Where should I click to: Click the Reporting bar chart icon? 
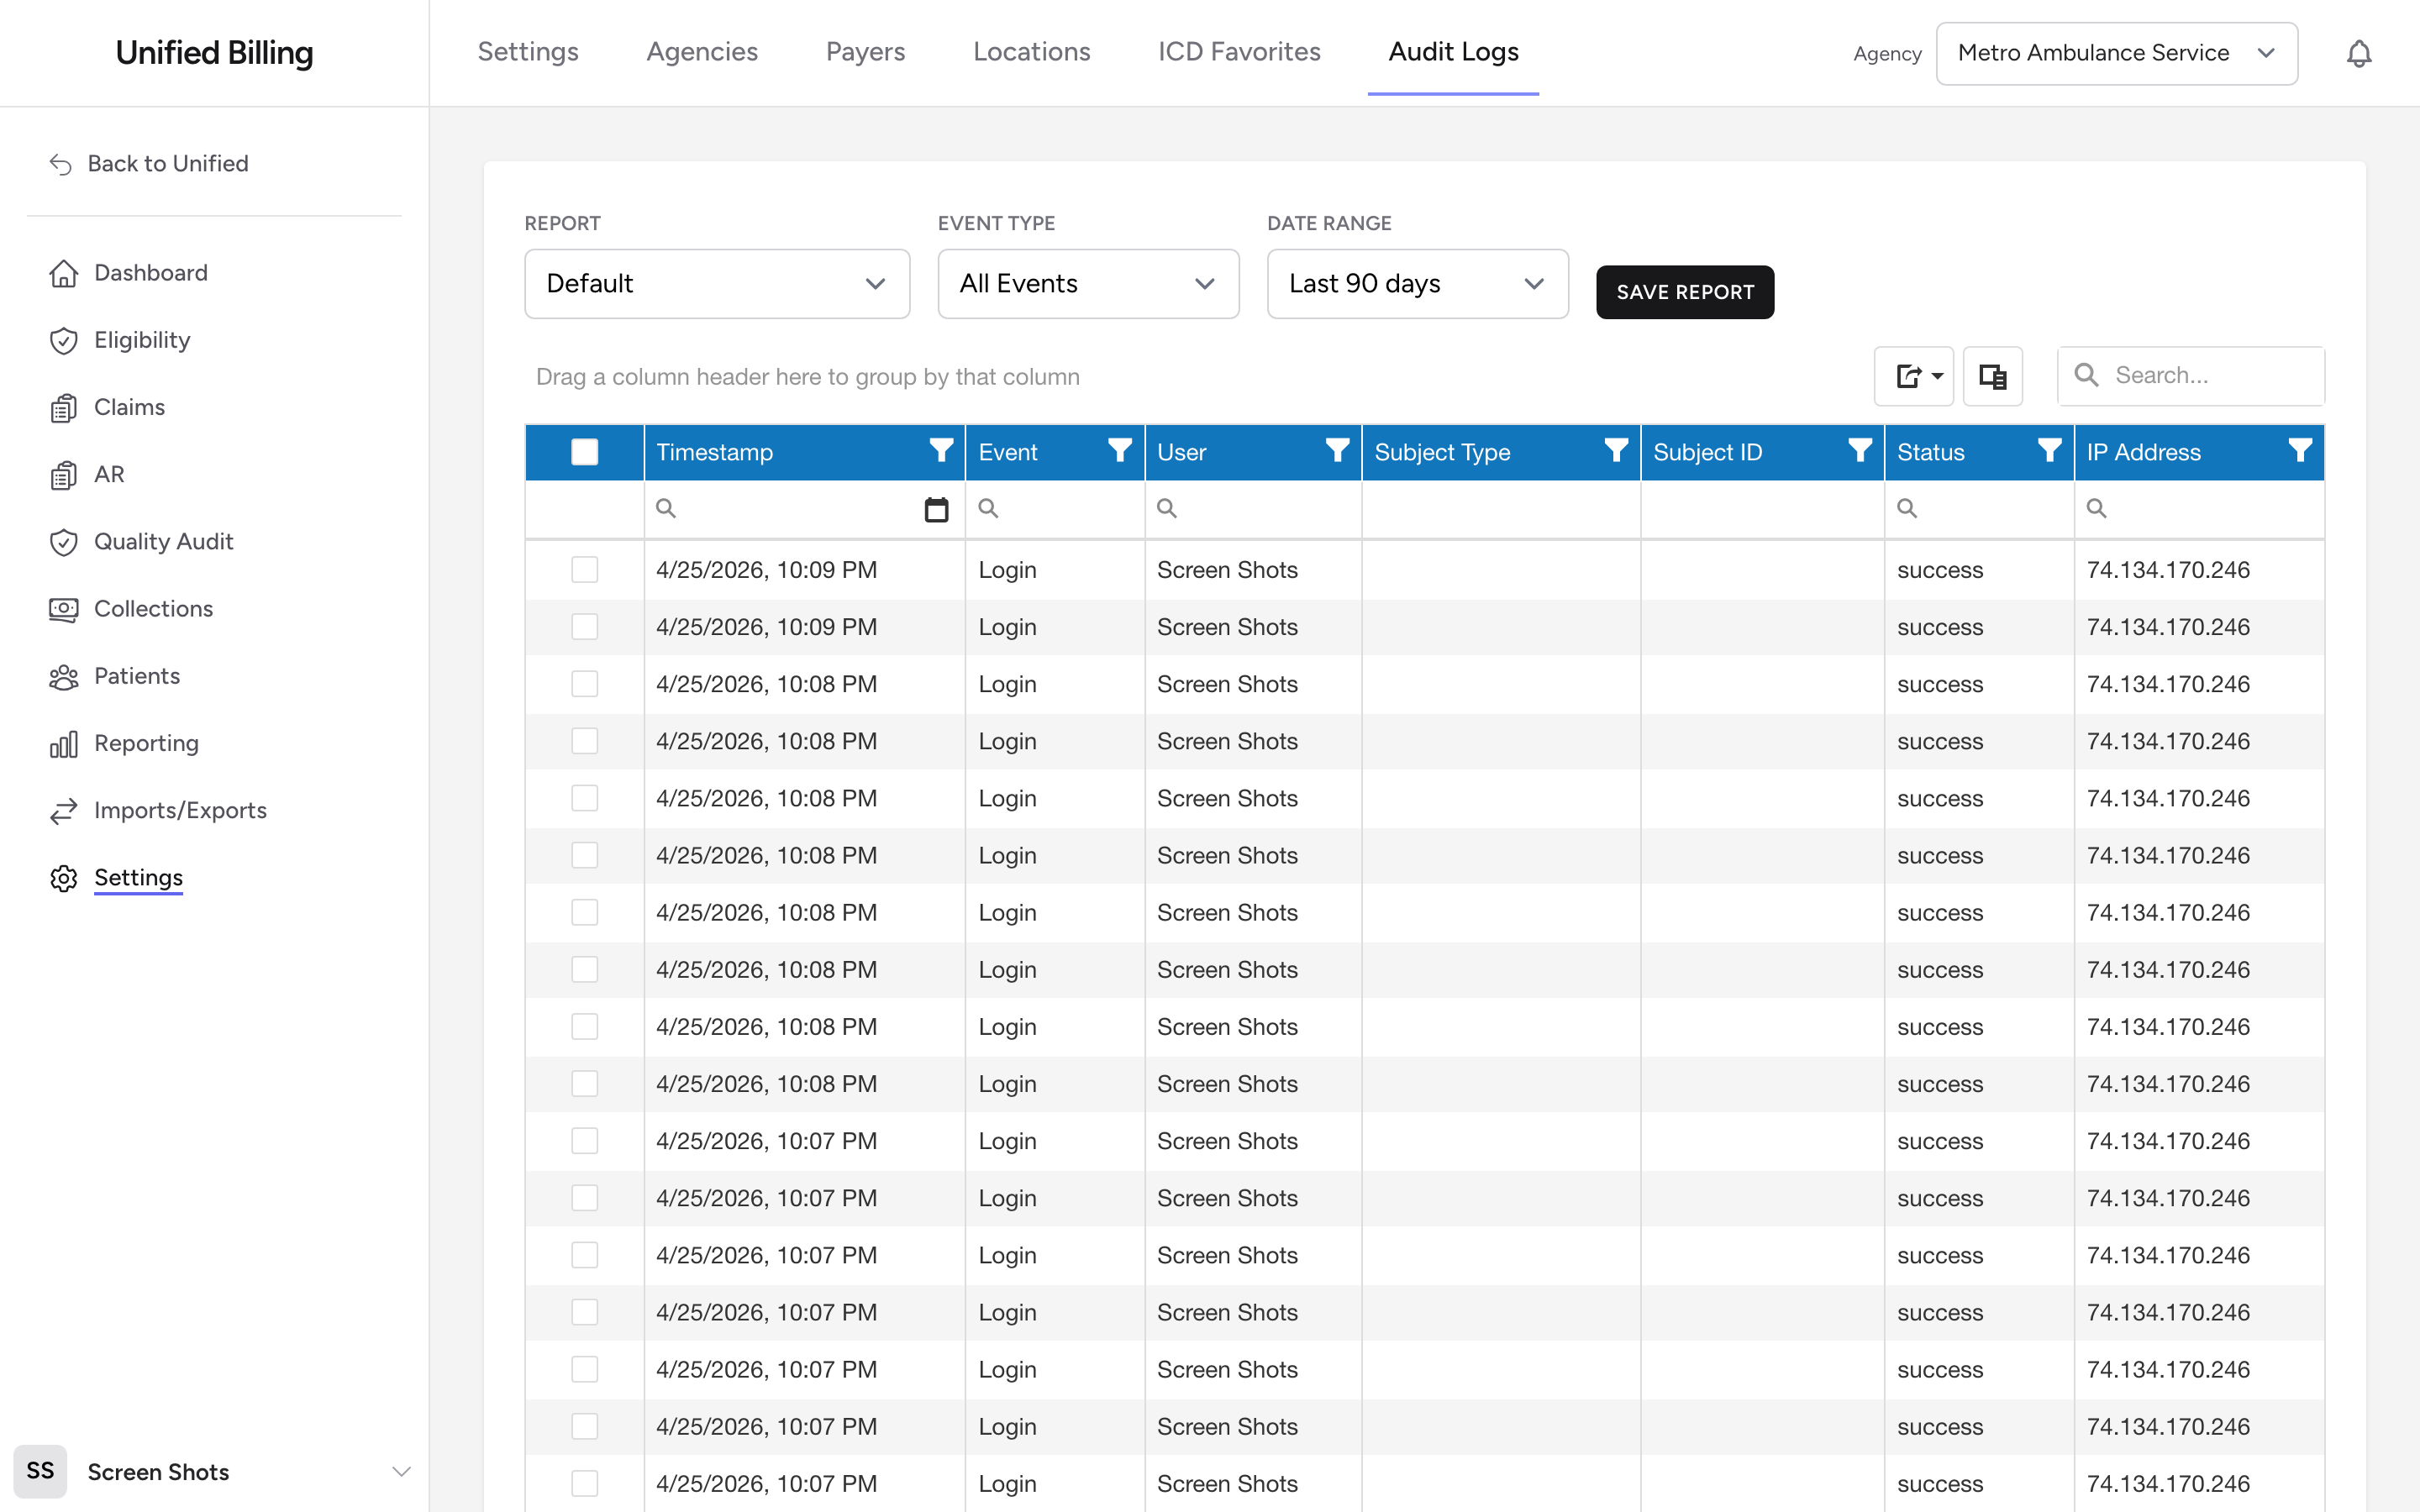point(63,744)
